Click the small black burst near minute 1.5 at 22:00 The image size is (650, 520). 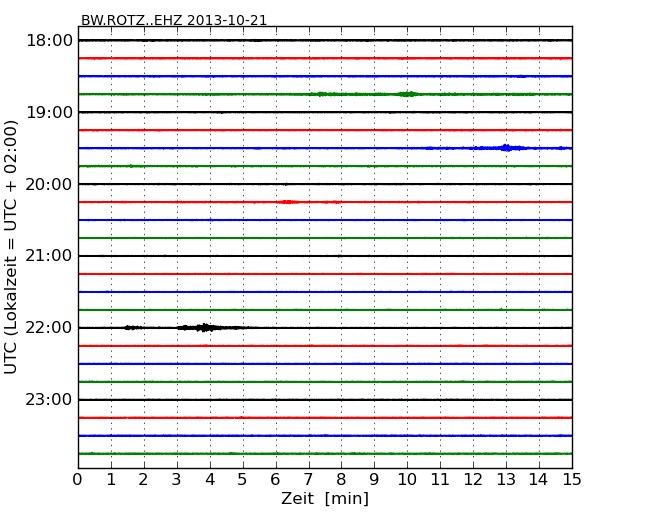(132, 328)
